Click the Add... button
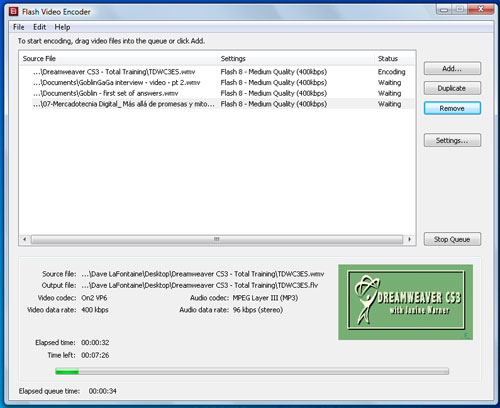The width and height of the screenshot is (500, 408). tap(452, 68)
